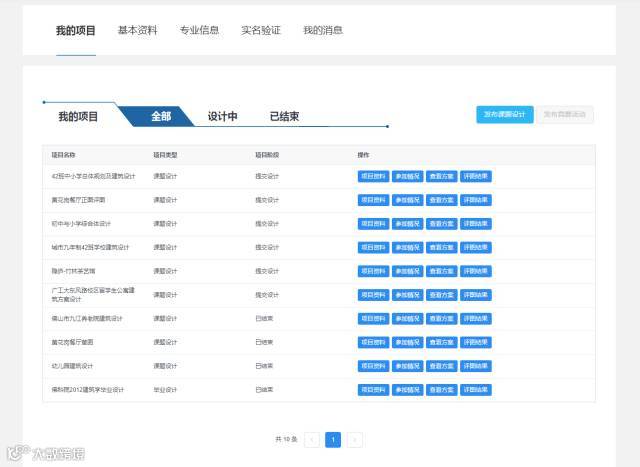Open 评图结果 for 佛山市九江养老院建筑设计

pyautogui.click(x=476, y=318)
